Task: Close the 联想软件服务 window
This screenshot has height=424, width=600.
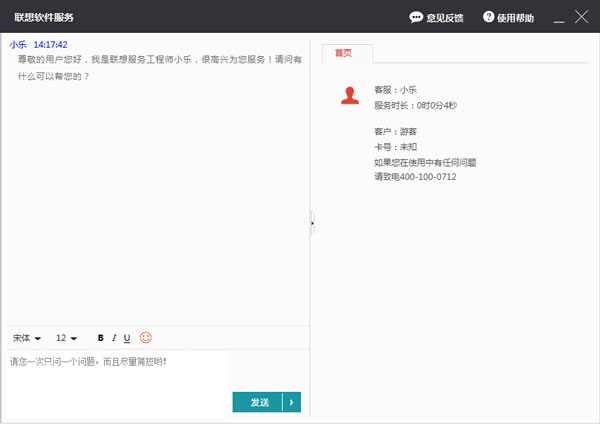Action: [x=582, y=17]
